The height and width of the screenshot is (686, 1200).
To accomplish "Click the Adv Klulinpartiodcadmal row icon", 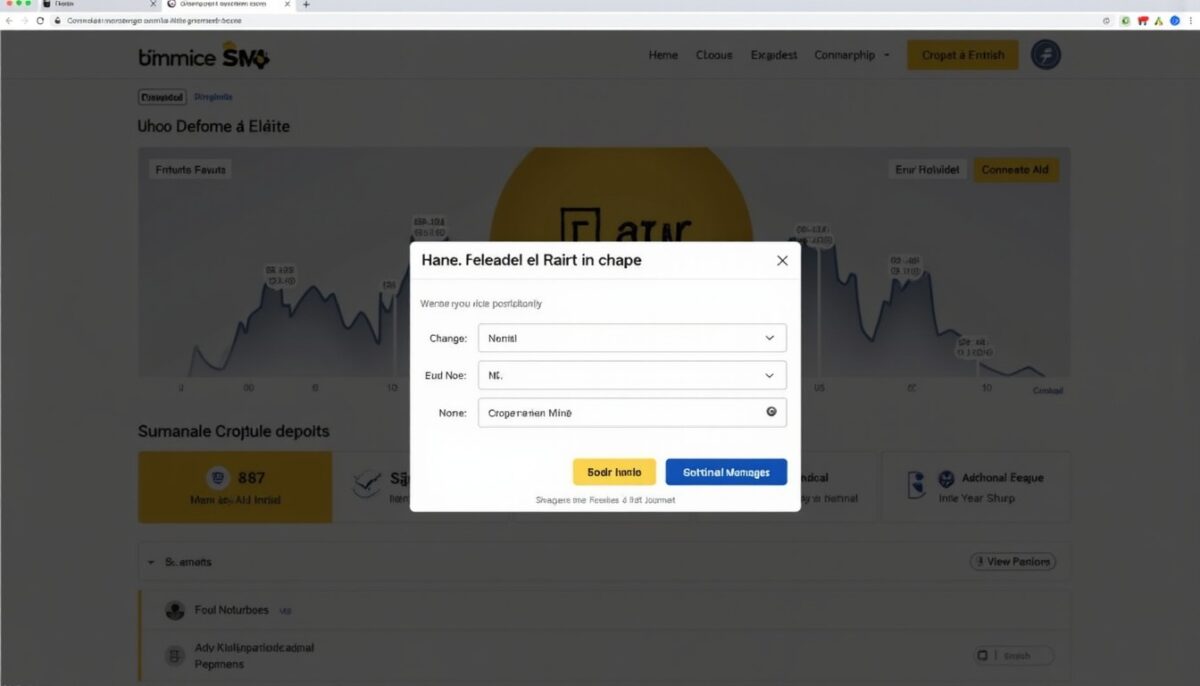I will pyautogui.click(x=175, y=656).
